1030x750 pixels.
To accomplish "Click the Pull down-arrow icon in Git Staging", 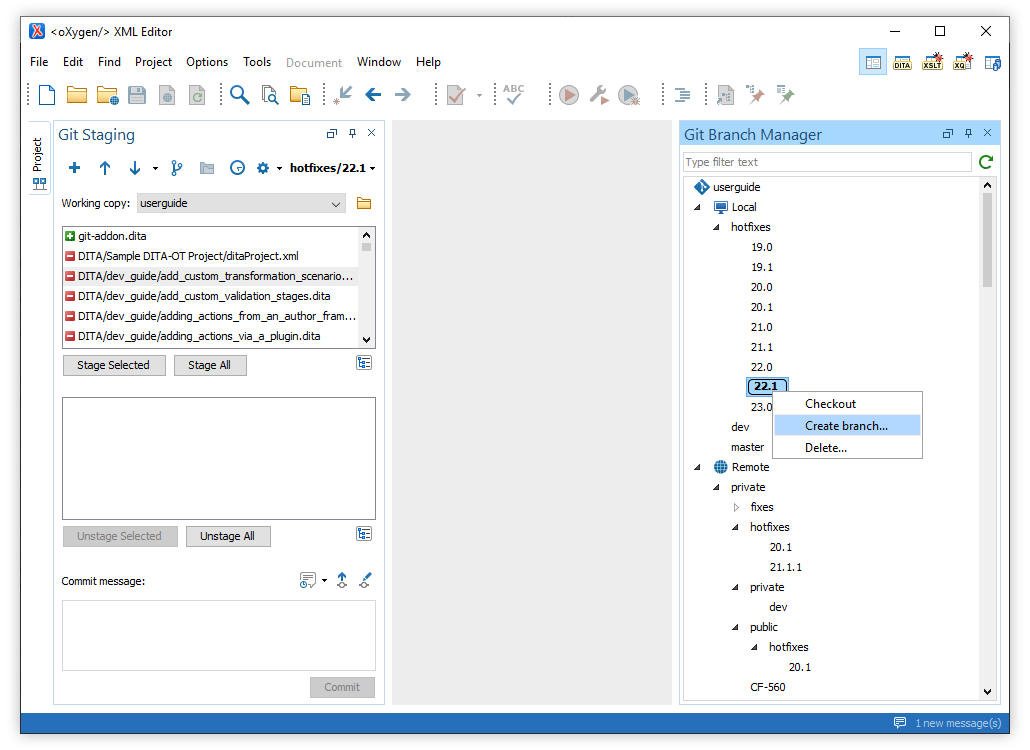I will pos(135,168).
